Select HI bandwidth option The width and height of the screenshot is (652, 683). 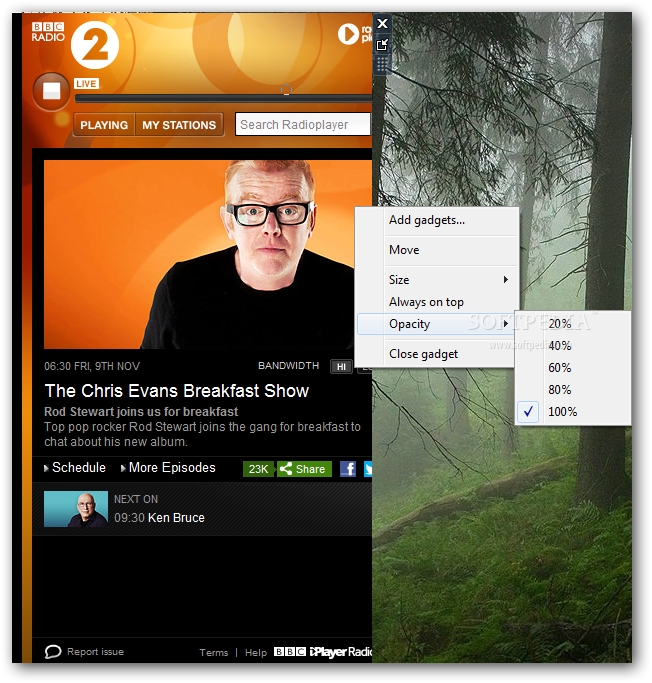(341, 367)
